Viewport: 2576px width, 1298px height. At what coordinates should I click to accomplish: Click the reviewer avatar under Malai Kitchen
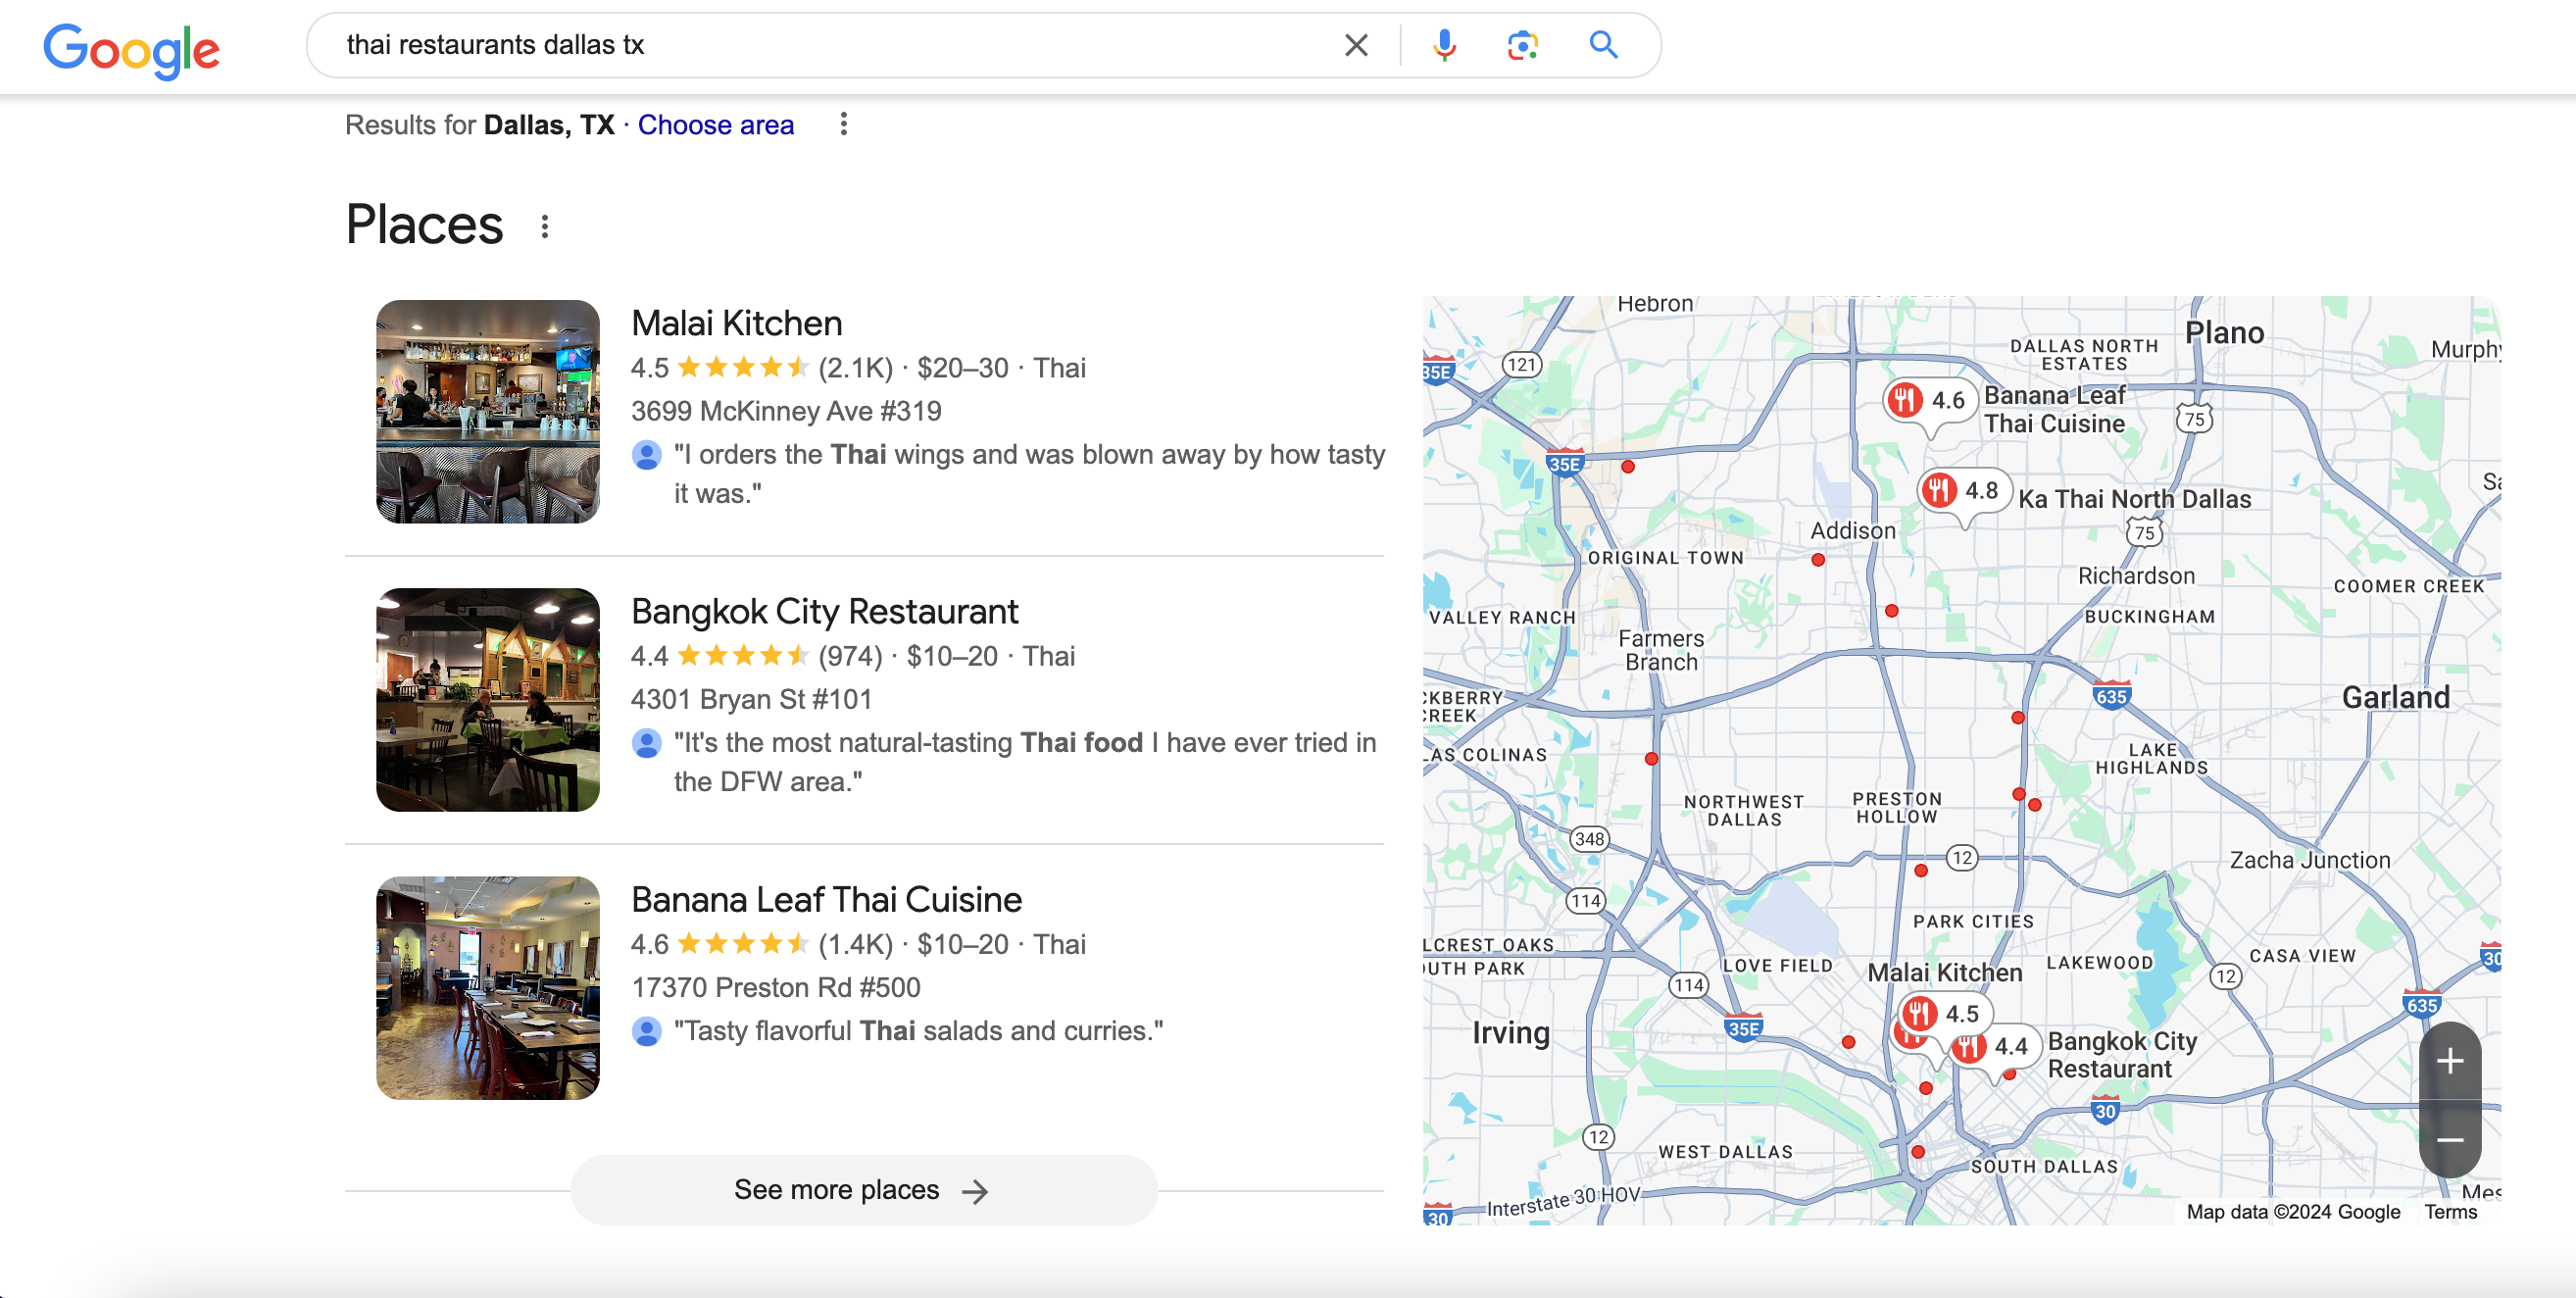pyautogui.click(x=647, y=456)
